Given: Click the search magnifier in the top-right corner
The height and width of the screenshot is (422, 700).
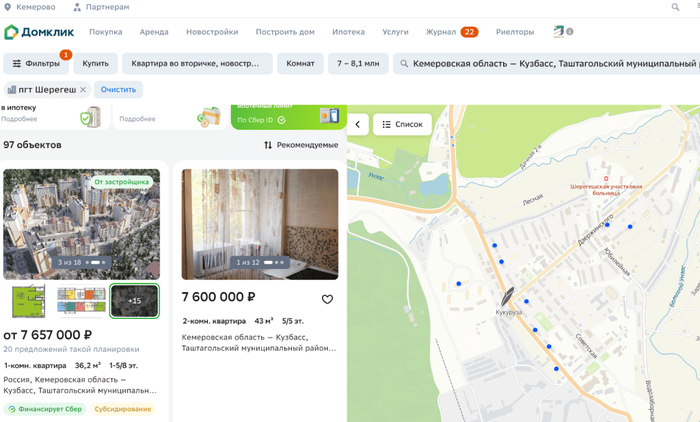Looking at the screenshot, I should pos(675,7).
